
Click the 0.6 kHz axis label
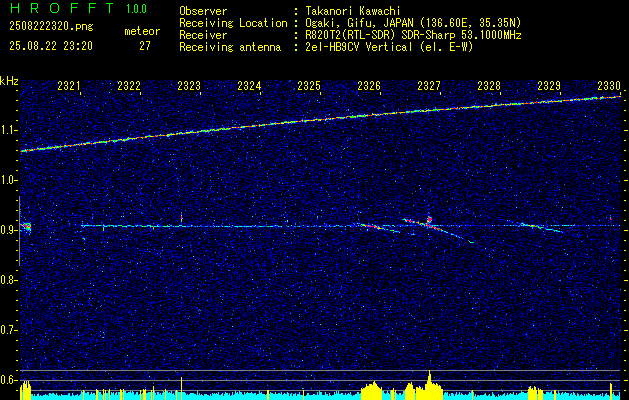(x=9, y=380)
